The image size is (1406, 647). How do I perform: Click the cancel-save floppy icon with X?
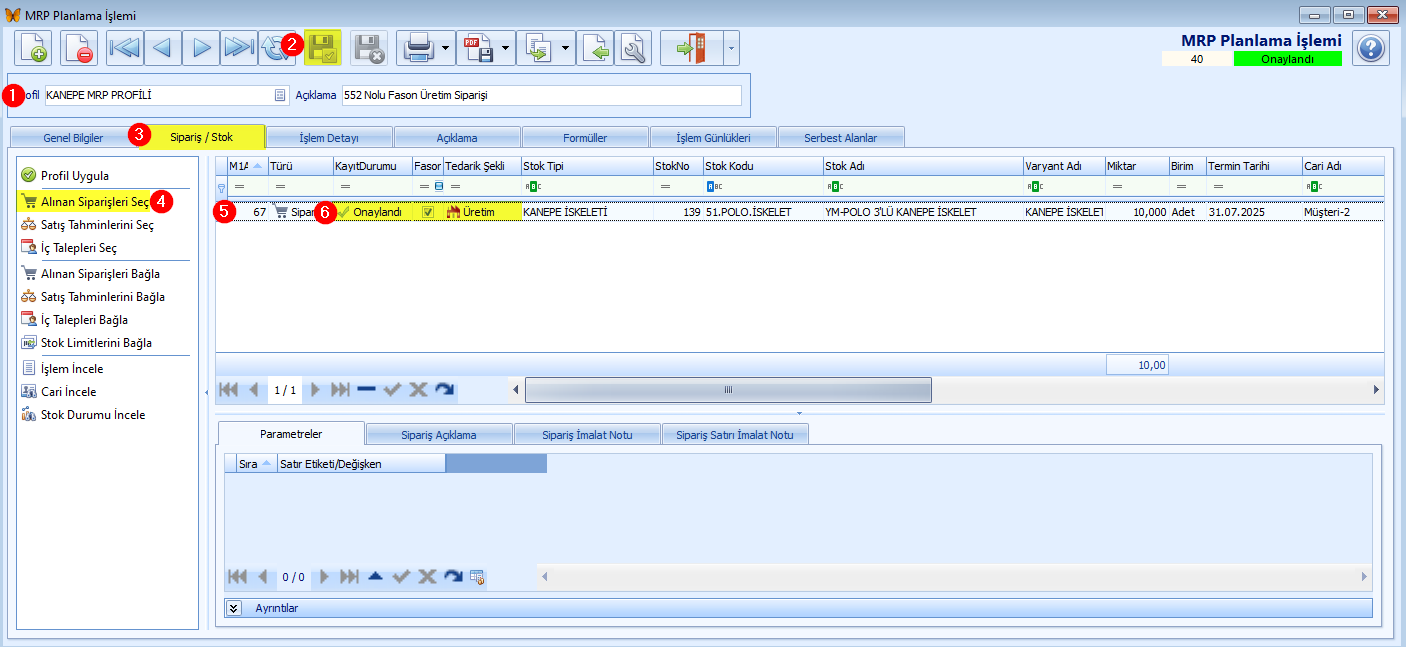(369, 48)
